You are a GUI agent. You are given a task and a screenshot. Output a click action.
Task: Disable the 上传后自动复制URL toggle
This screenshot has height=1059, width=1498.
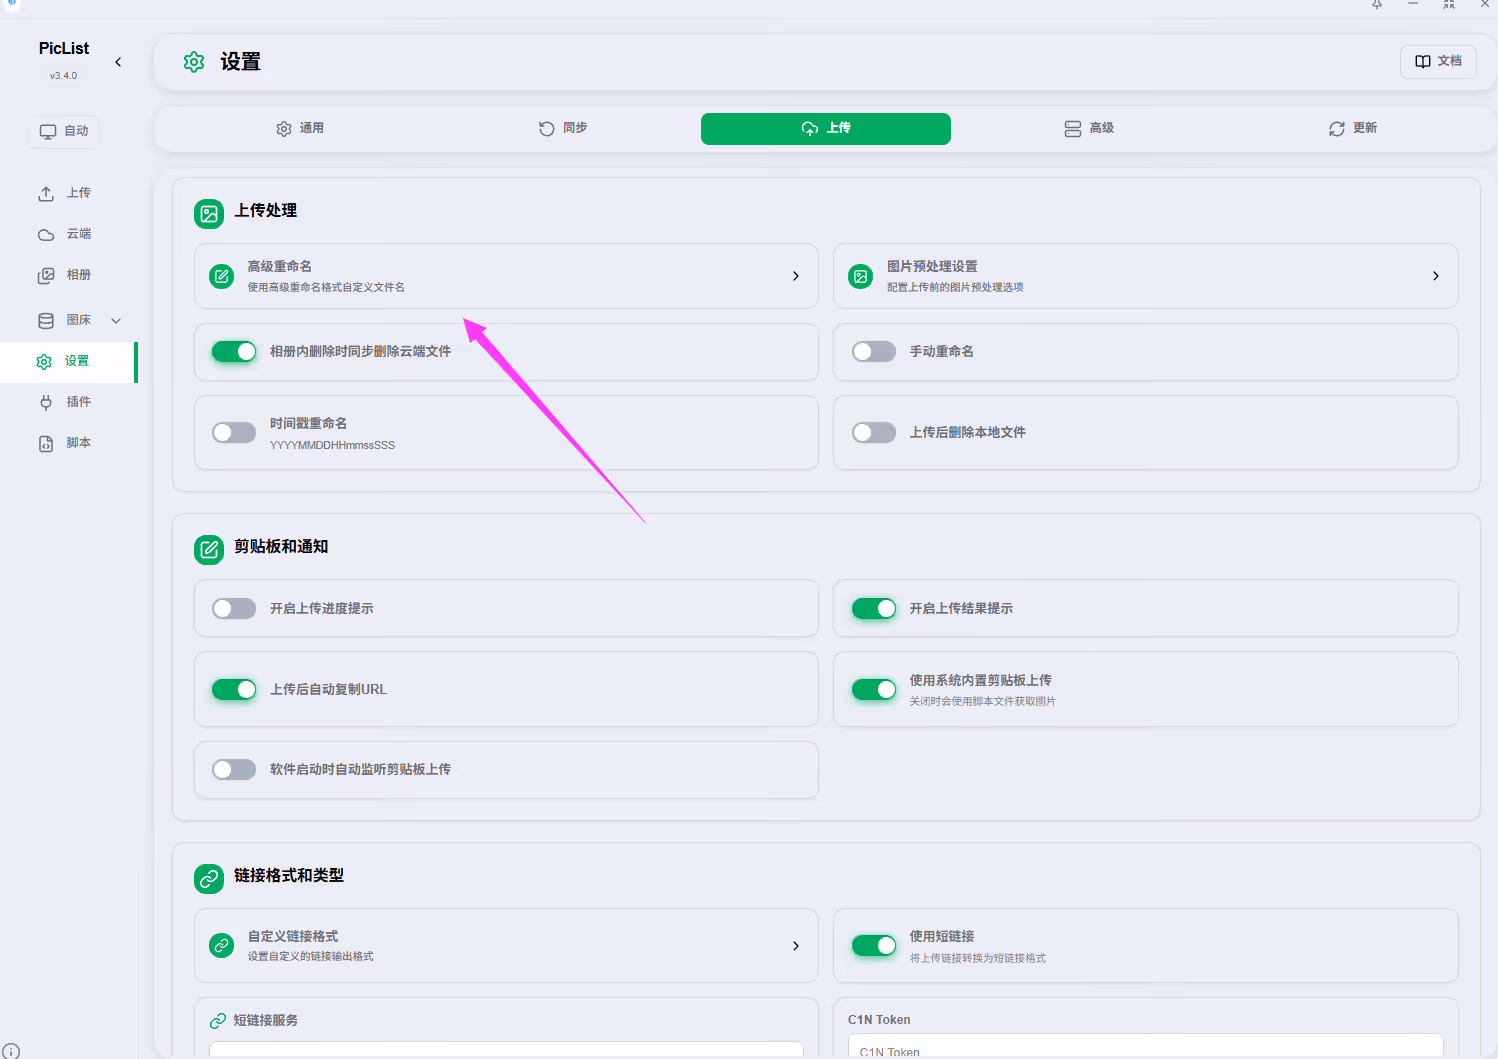click(x=234, y=690)
